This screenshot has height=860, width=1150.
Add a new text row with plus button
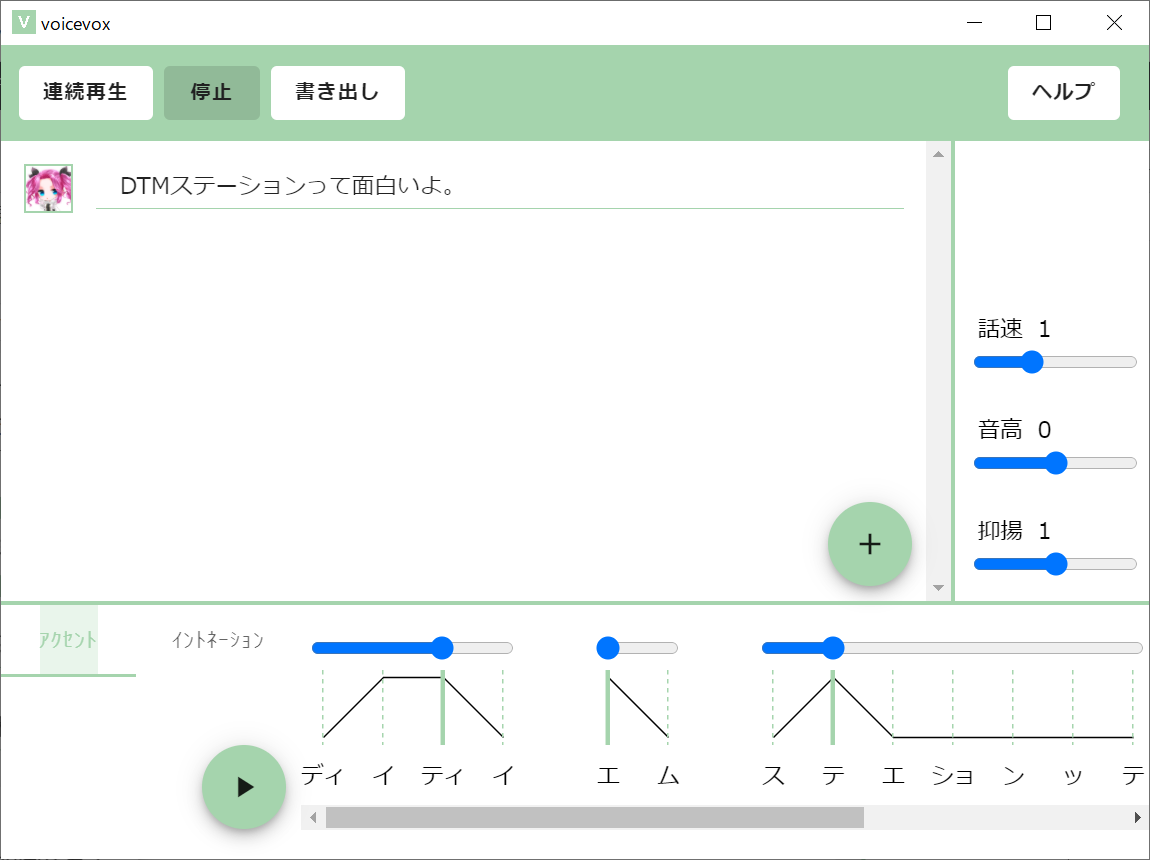coord(870,544)
